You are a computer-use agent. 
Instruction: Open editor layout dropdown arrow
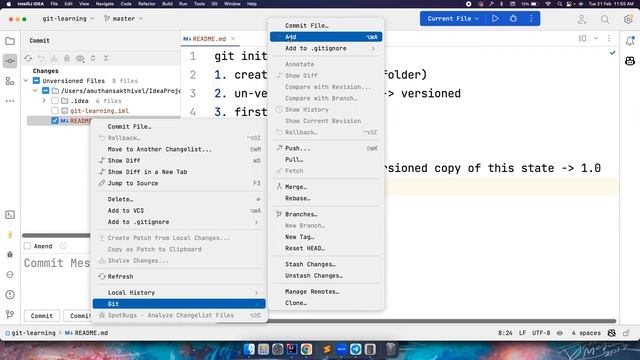[596, 38]
